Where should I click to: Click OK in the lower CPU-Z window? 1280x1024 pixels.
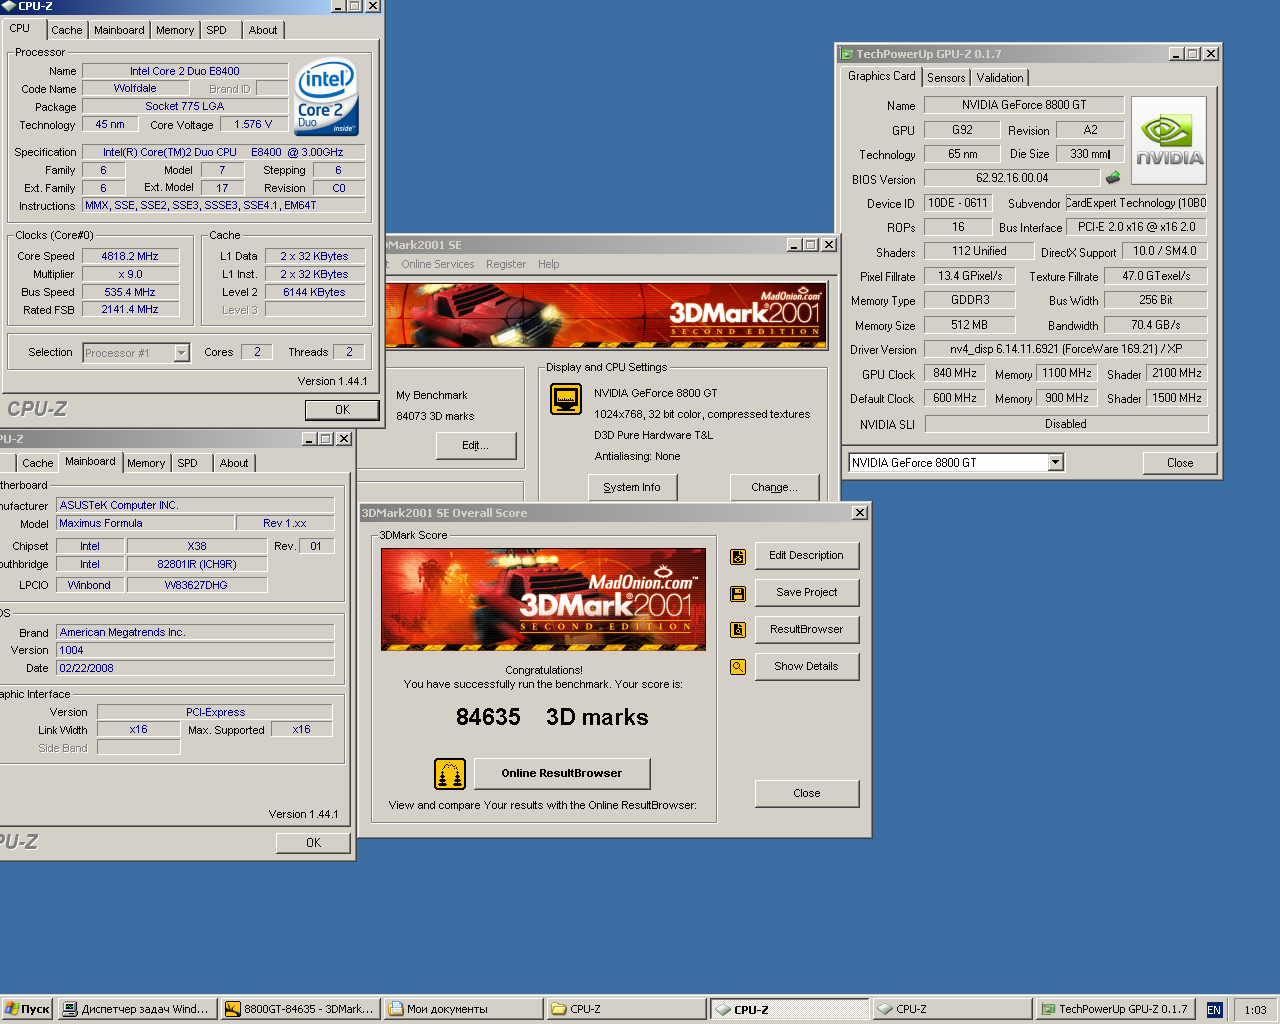pyautogui.click(x=313, y=843)
